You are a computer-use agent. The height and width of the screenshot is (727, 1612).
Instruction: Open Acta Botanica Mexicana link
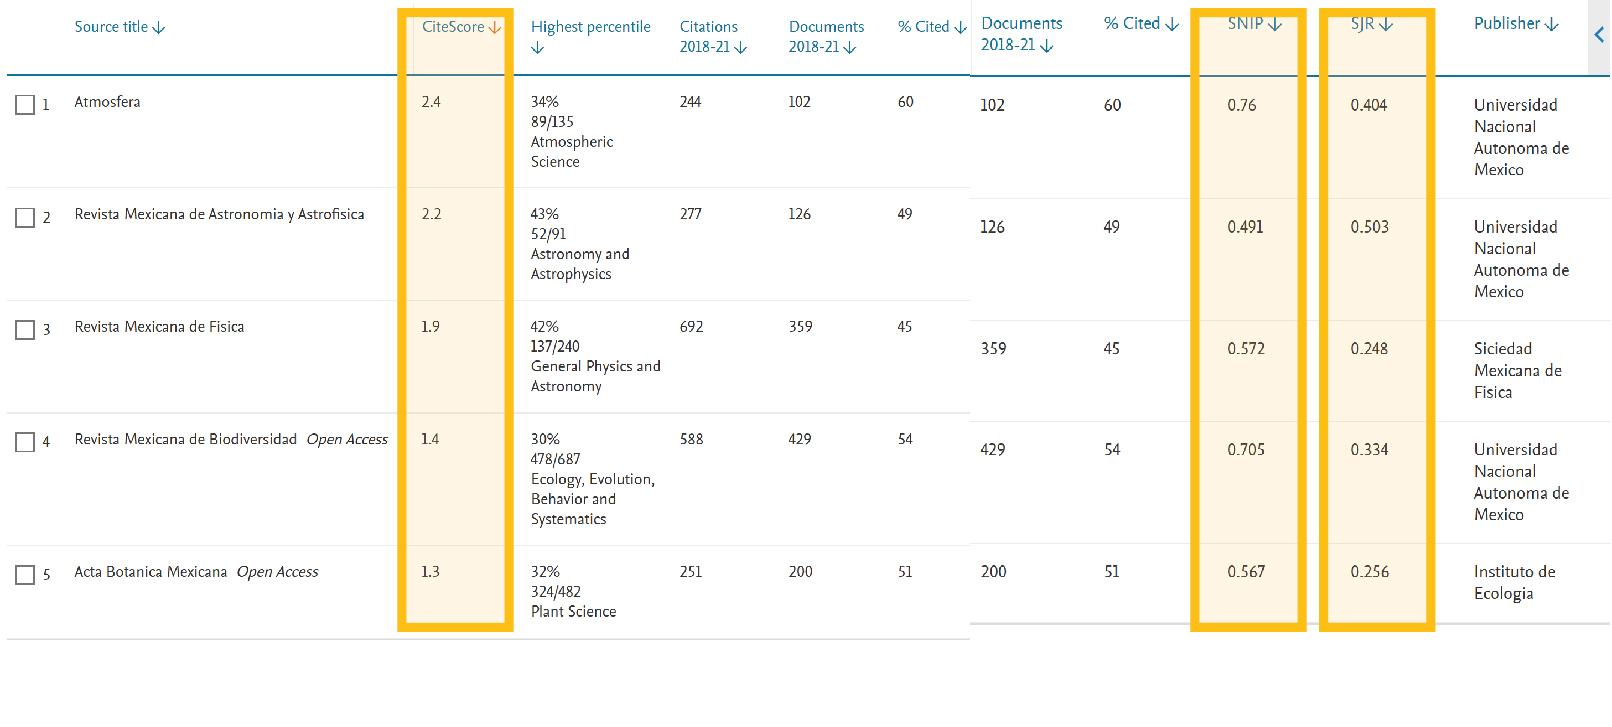pos(150,572)
